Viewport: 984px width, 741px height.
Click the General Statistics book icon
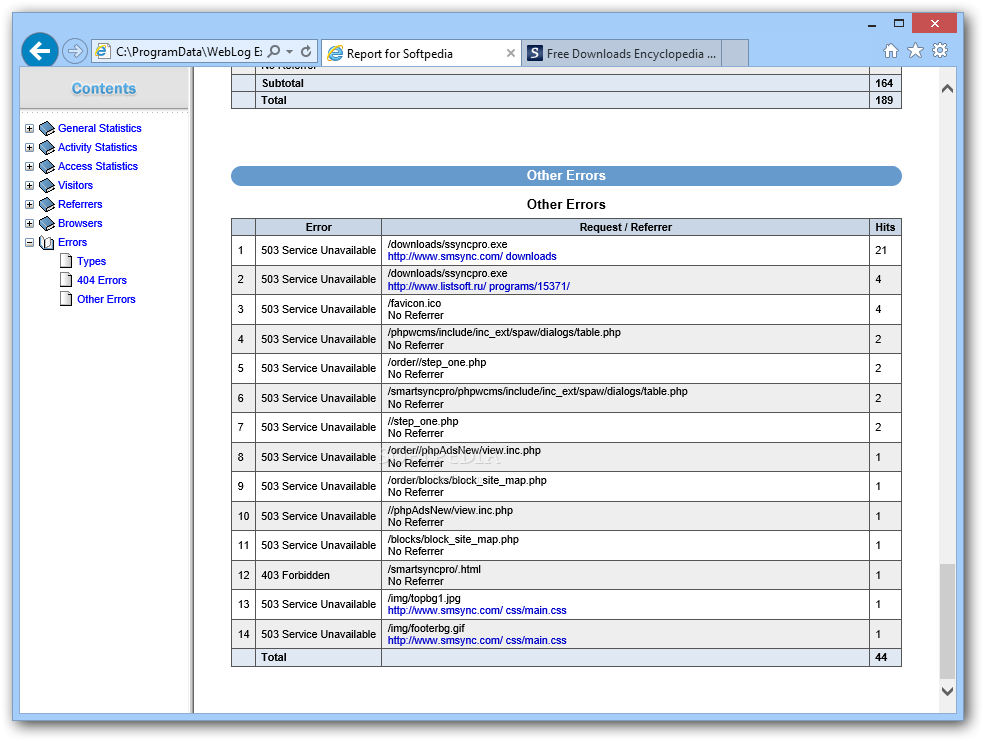[x=47, y=129]
